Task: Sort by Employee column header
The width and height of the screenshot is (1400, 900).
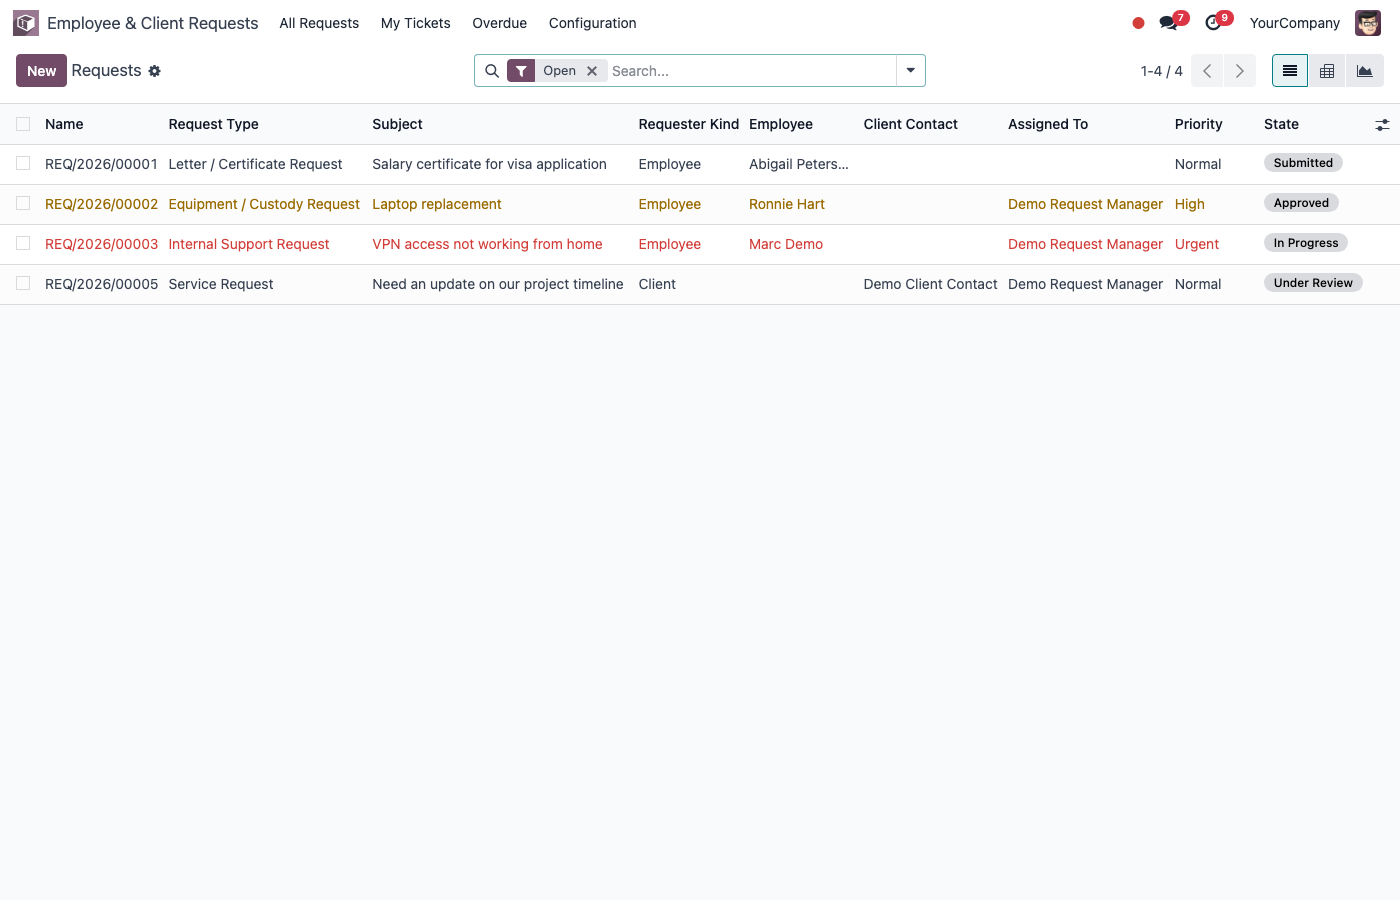Action: (x=780, y=124)
